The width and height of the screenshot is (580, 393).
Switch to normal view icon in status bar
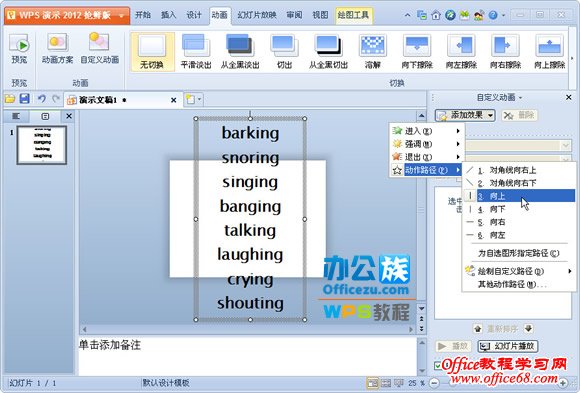click(x=372, y=383)
